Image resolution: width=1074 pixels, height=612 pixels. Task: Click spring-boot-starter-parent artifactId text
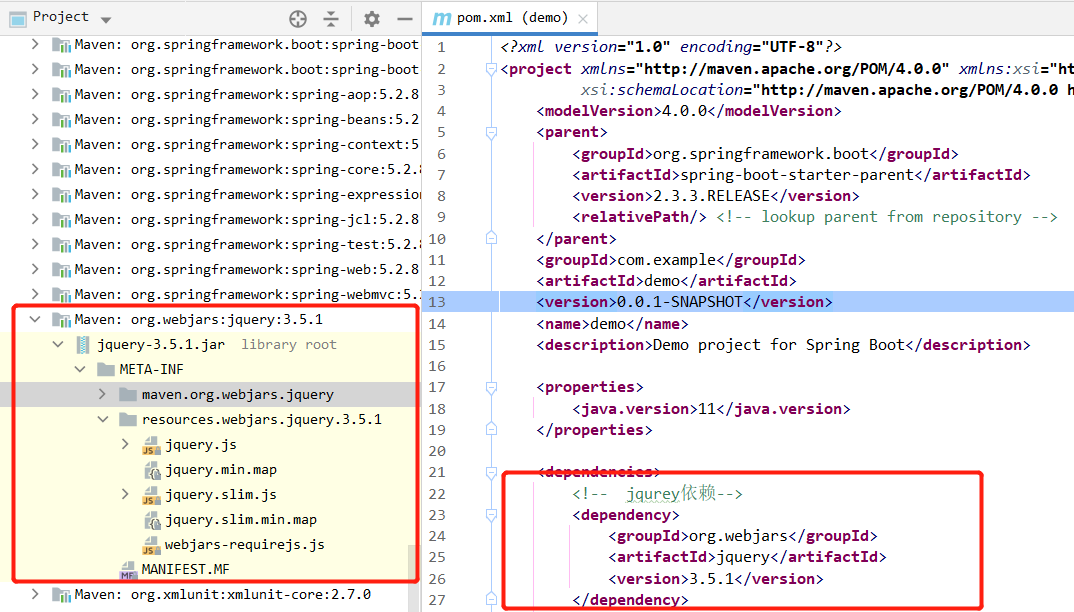click(x=797, y=175)
